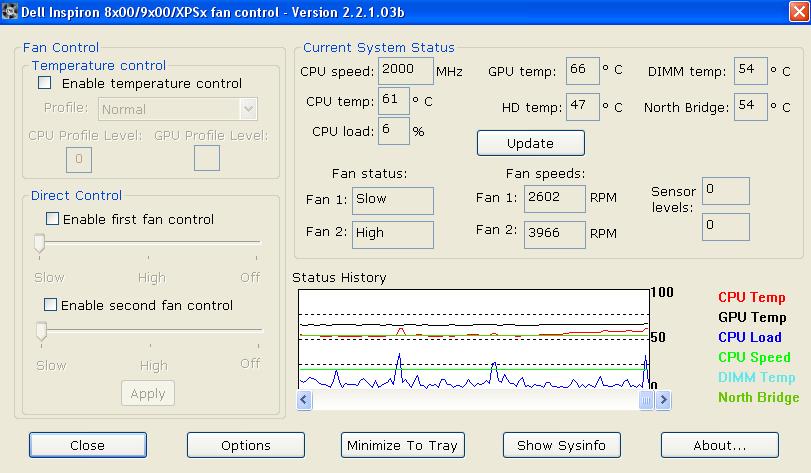Click left arrow of Status History scrollbar
Screen dimensions: 811x473
(x=304, y=400)
